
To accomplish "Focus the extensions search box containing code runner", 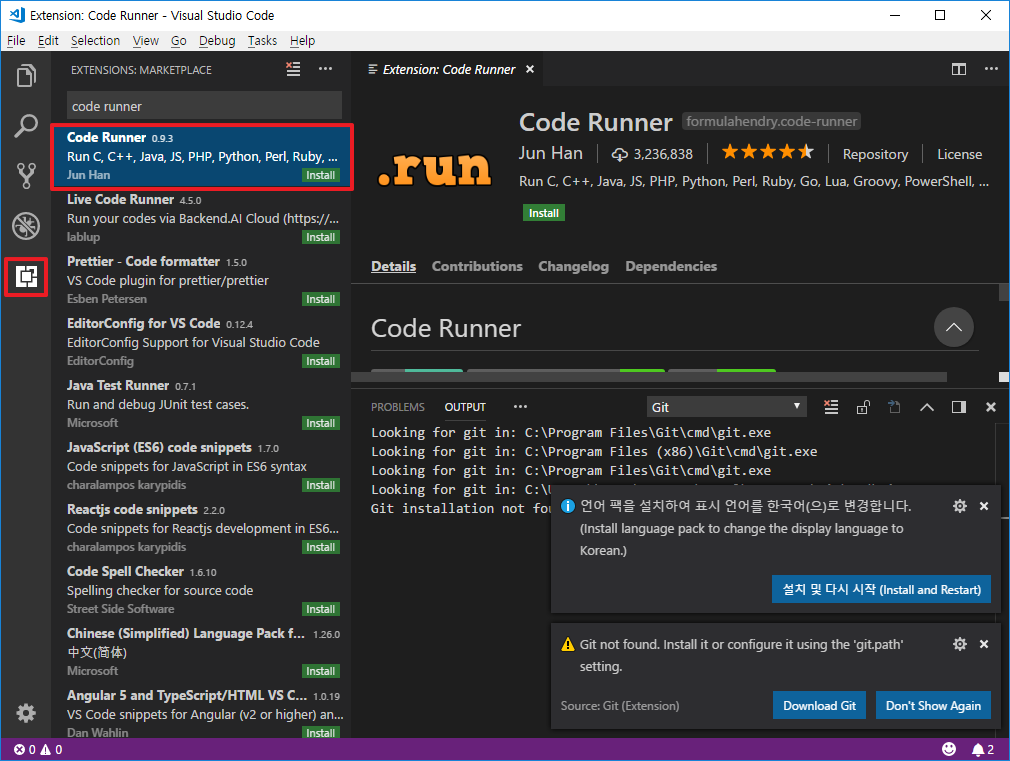I will (x=204, y=106).
